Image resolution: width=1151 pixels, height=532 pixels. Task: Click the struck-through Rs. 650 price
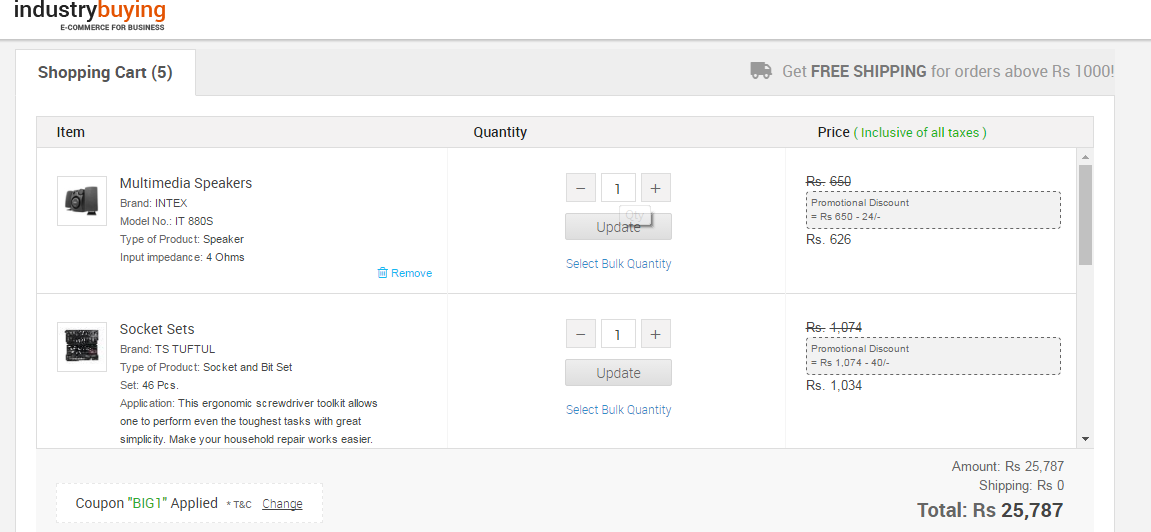pyautogui.click(x=828, y=181)
